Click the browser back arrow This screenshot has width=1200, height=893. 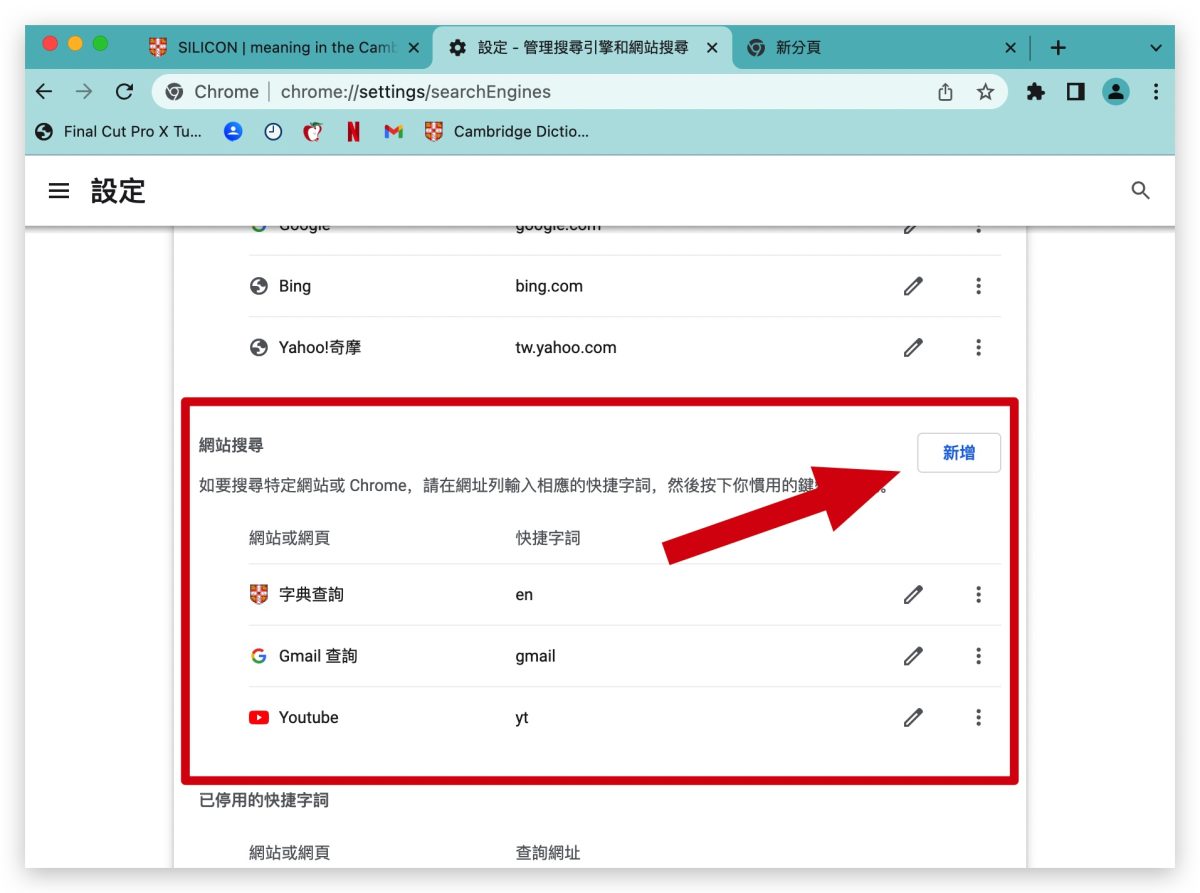coord(44,92)
